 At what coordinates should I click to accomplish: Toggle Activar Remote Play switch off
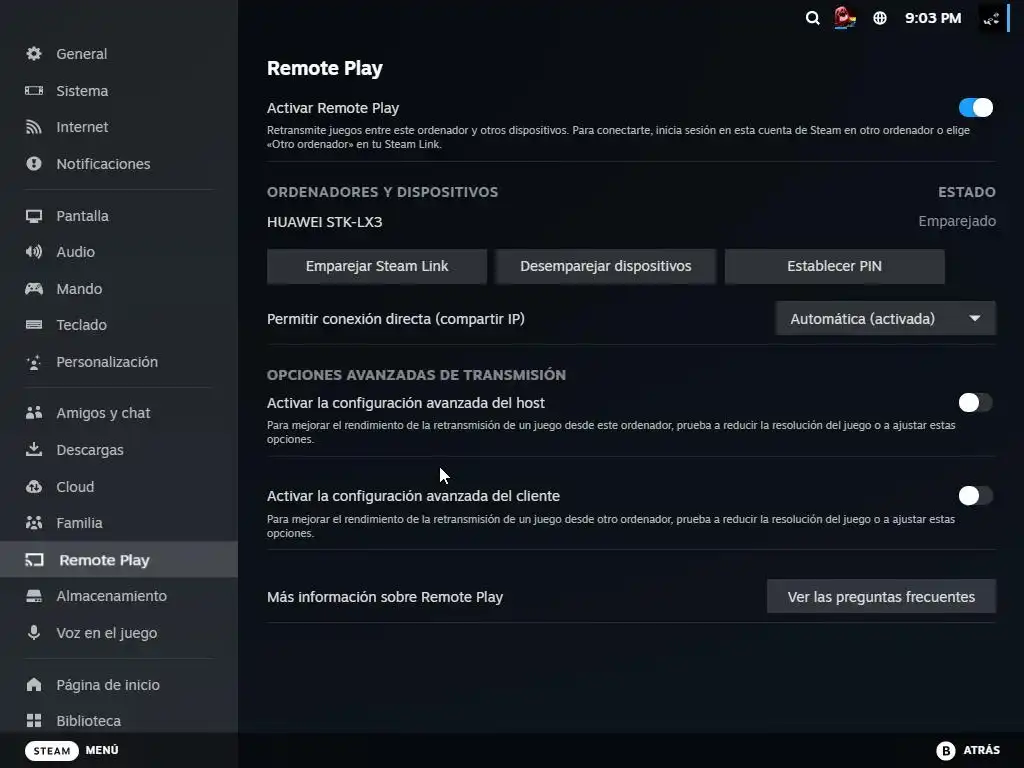[976, 108]
